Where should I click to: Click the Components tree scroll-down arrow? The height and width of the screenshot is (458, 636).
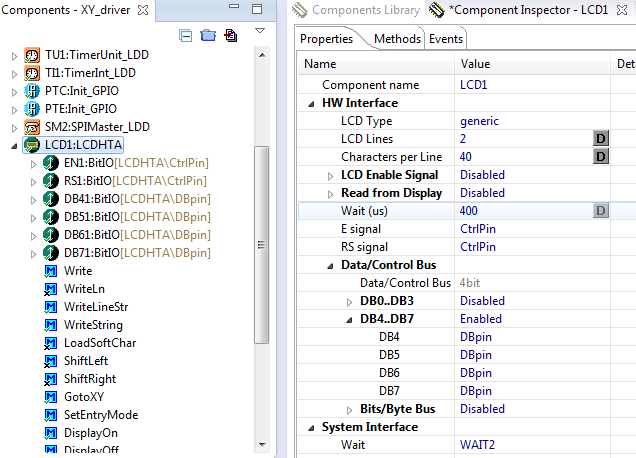coord(262,445)
